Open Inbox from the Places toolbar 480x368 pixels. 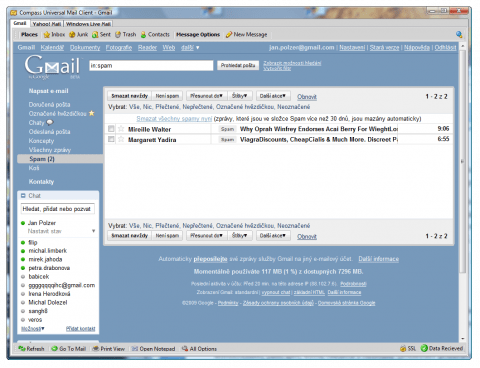click(x=54, y=34)
